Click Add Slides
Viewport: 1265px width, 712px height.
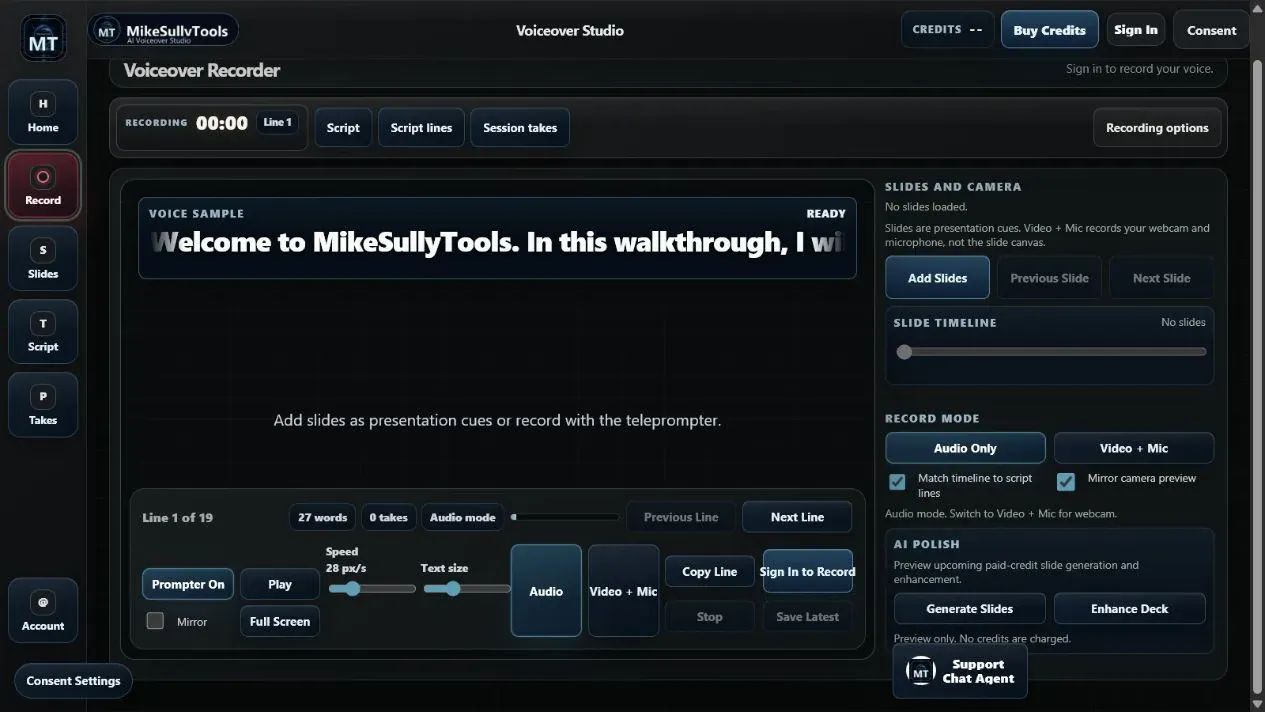937,278
